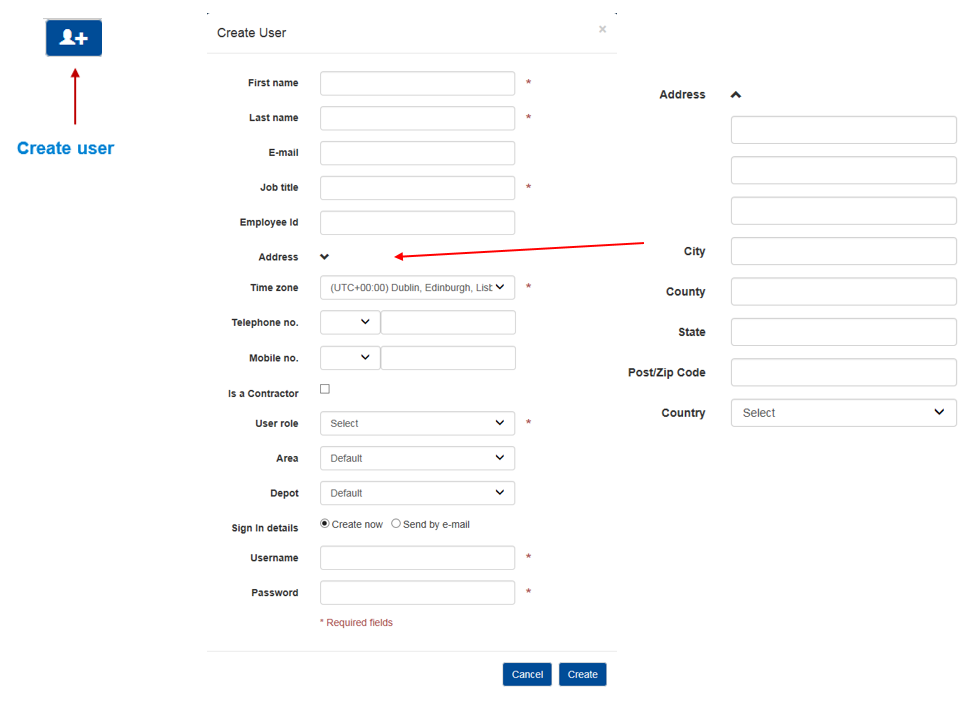Click into the Username field
This screenshot has width=971, height=707.
(417, 558)
